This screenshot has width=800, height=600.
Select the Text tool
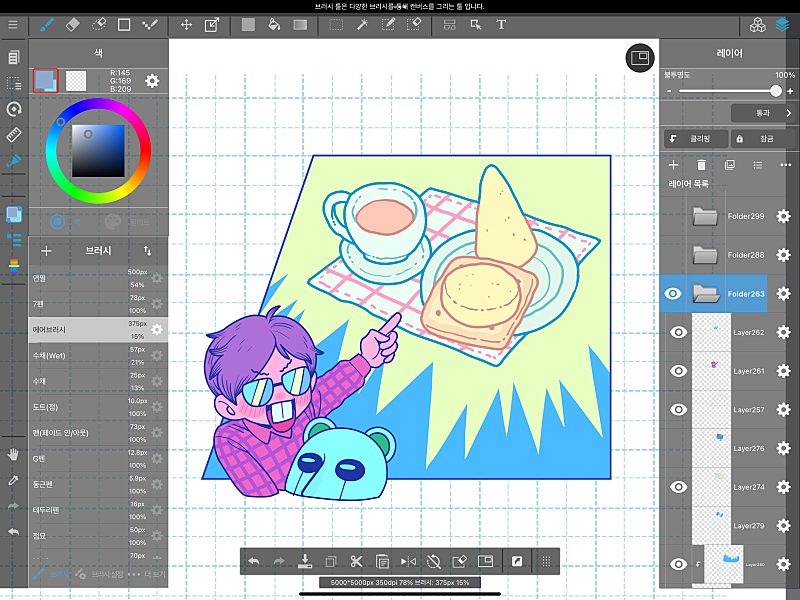[x=501, y=24]
